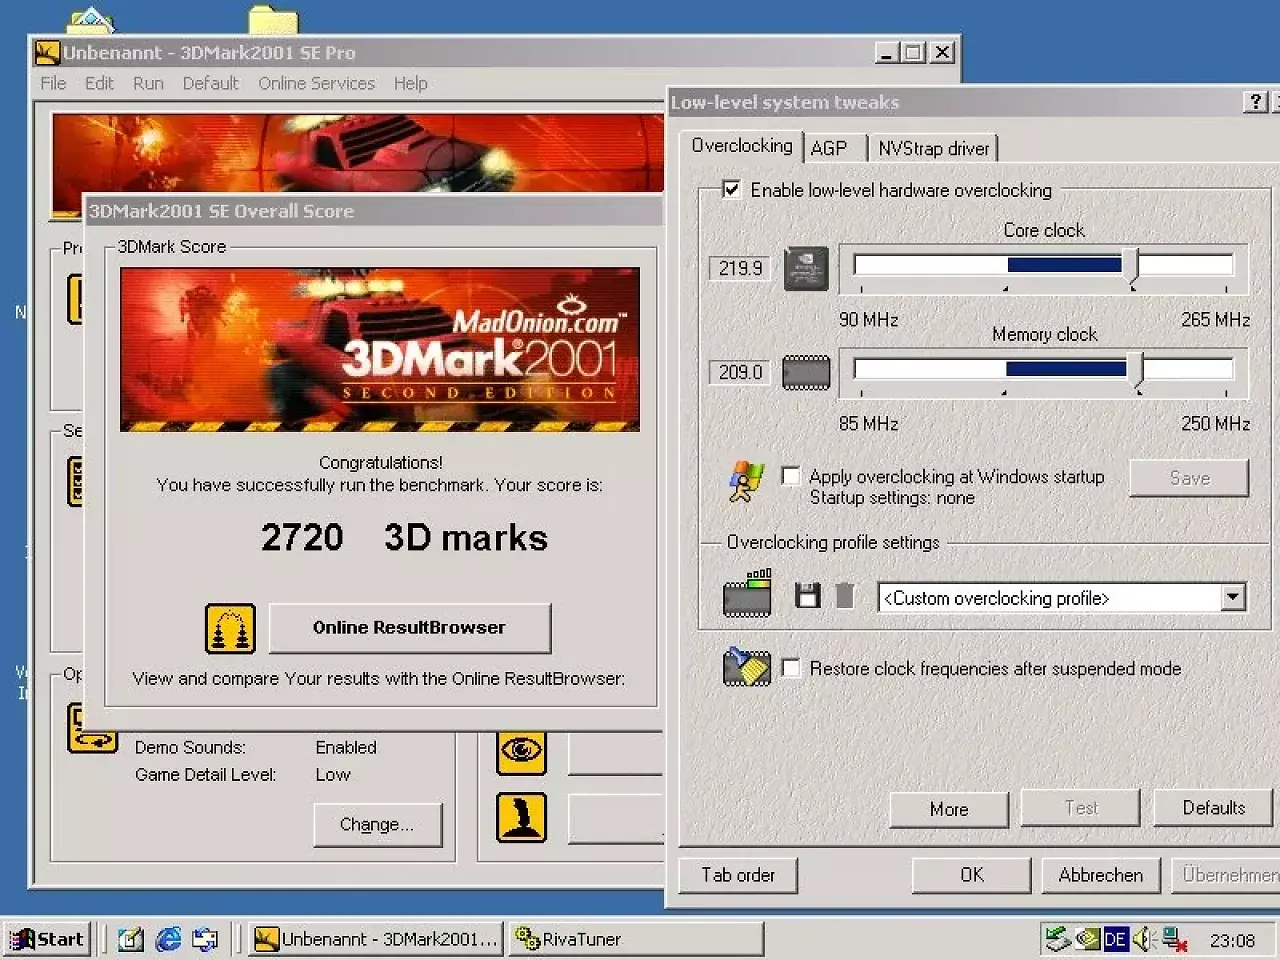
Task: Open Internet Explorer from quick launch
Action: tap(168, 939)
